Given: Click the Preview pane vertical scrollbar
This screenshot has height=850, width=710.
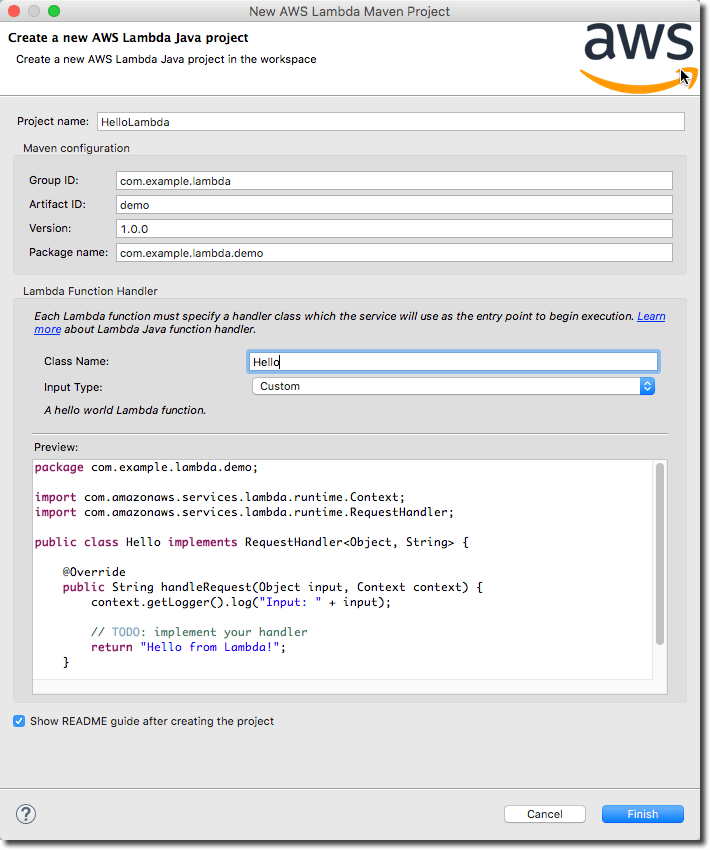Looking at the screenshot, I should click(x=660, y=553).
